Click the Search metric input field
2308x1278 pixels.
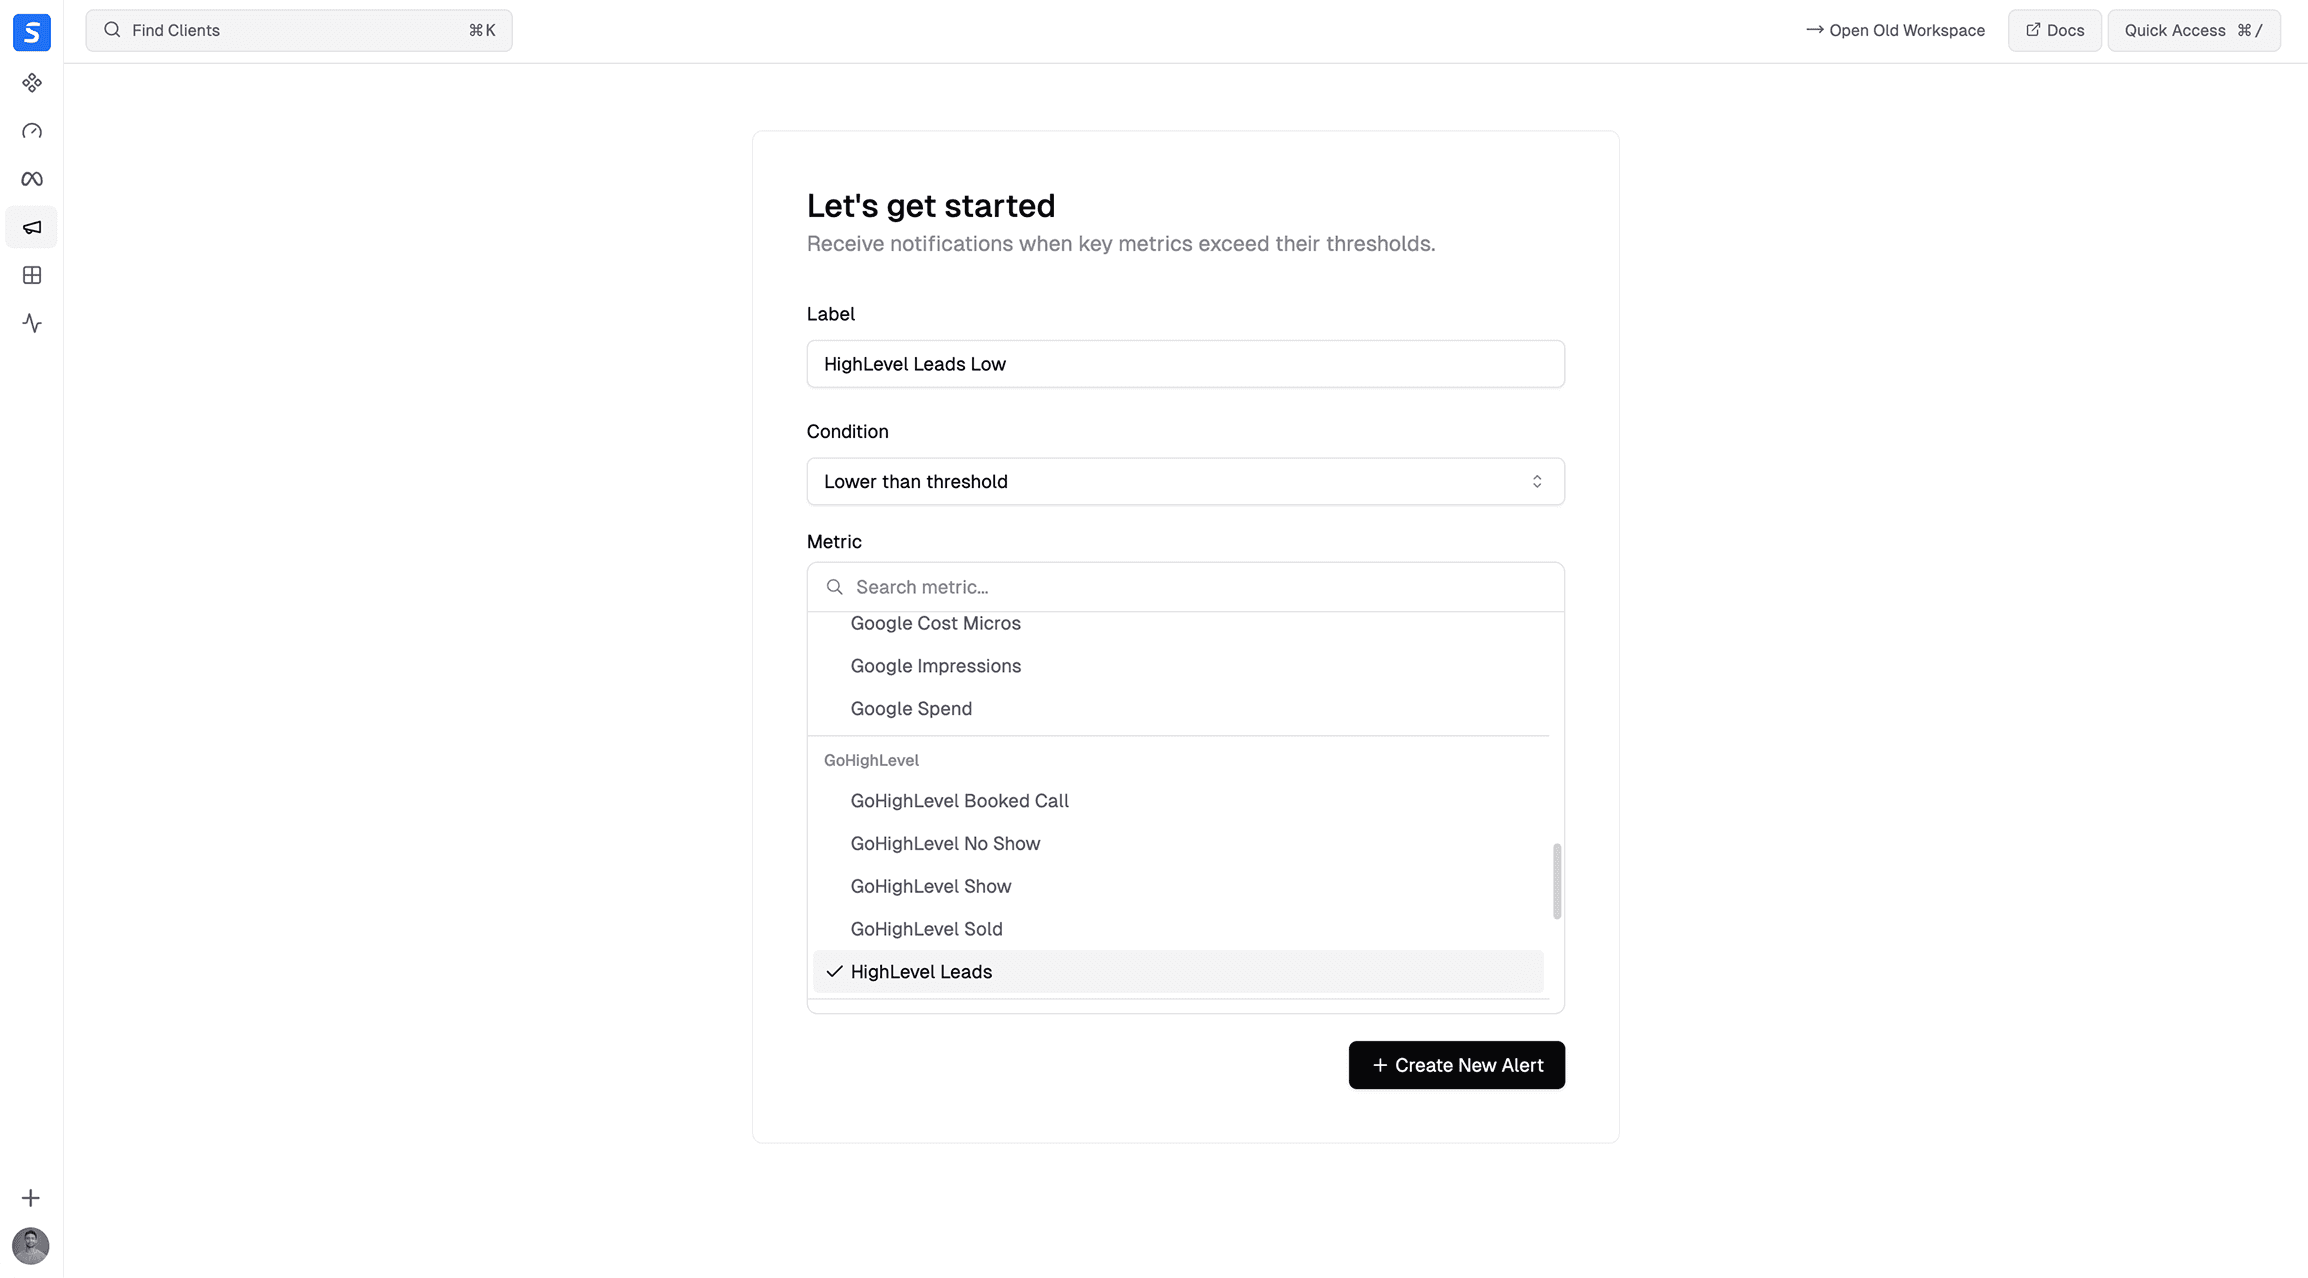pos(1185,587)
